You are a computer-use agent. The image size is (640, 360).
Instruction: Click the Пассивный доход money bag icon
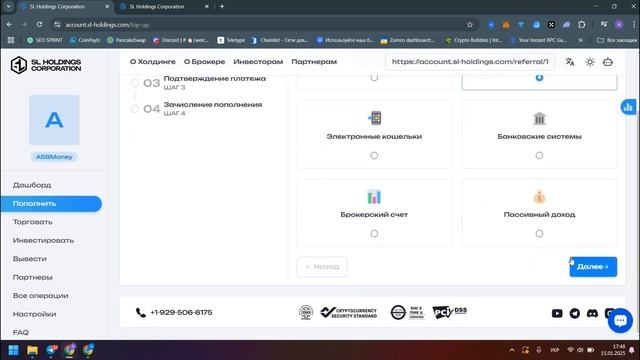[x=539, y=197]
